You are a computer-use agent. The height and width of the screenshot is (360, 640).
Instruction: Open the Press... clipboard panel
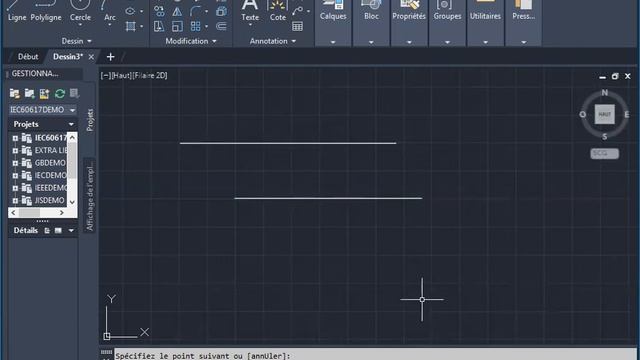tap(523, 22)
